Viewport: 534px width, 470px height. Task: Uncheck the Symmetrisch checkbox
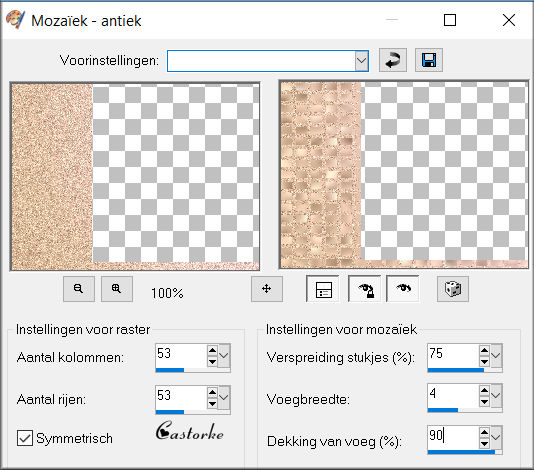click(x=25, y=438)
